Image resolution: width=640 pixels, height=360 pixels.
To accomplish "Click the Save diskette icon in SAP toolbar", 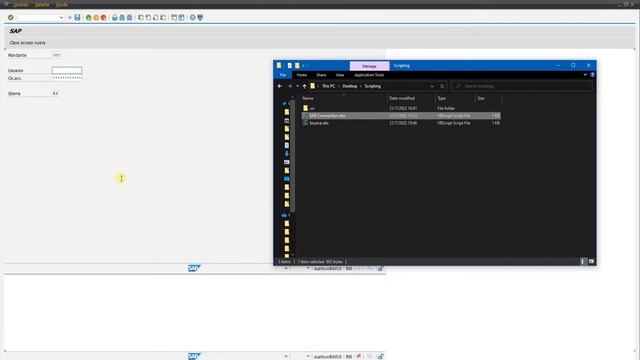I will click(x=77, y=18).
